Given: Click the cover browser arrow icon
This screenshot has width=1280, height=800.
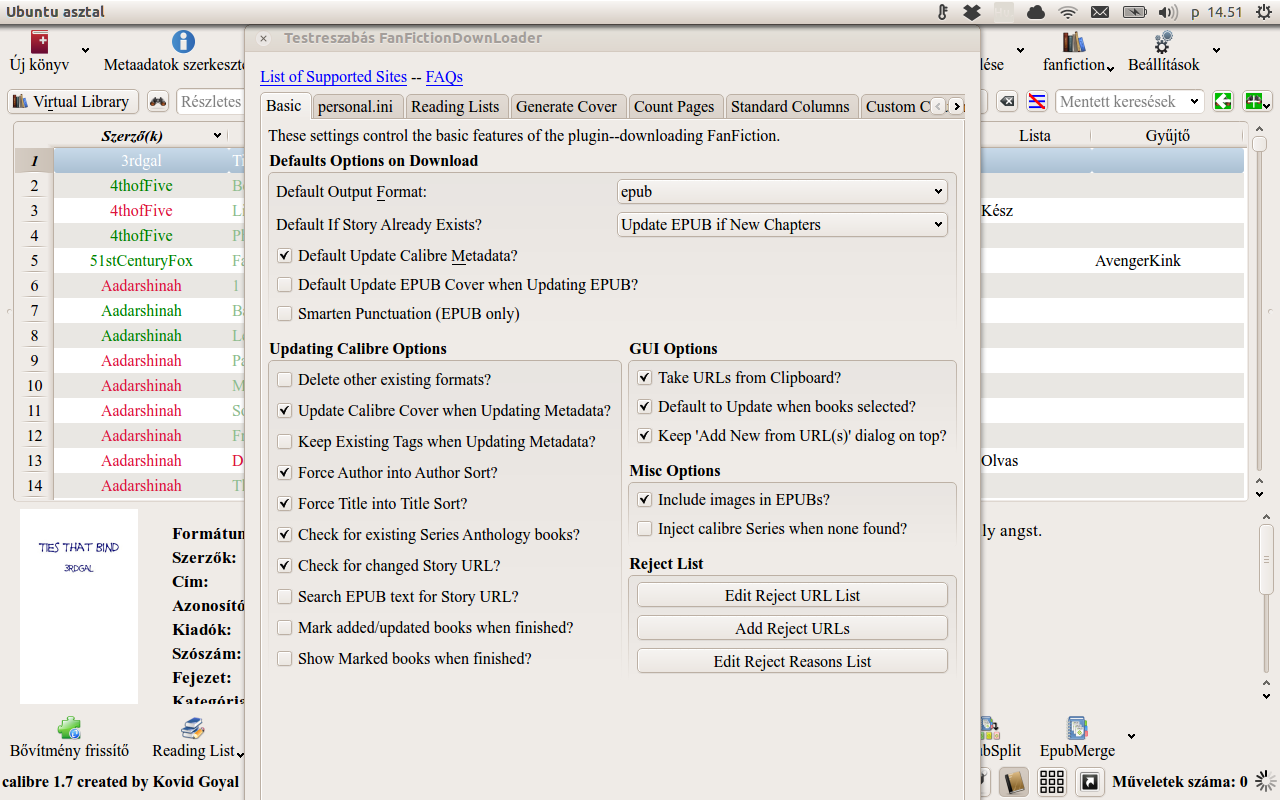Looking at the screenshot, I should click(1090, 782).
